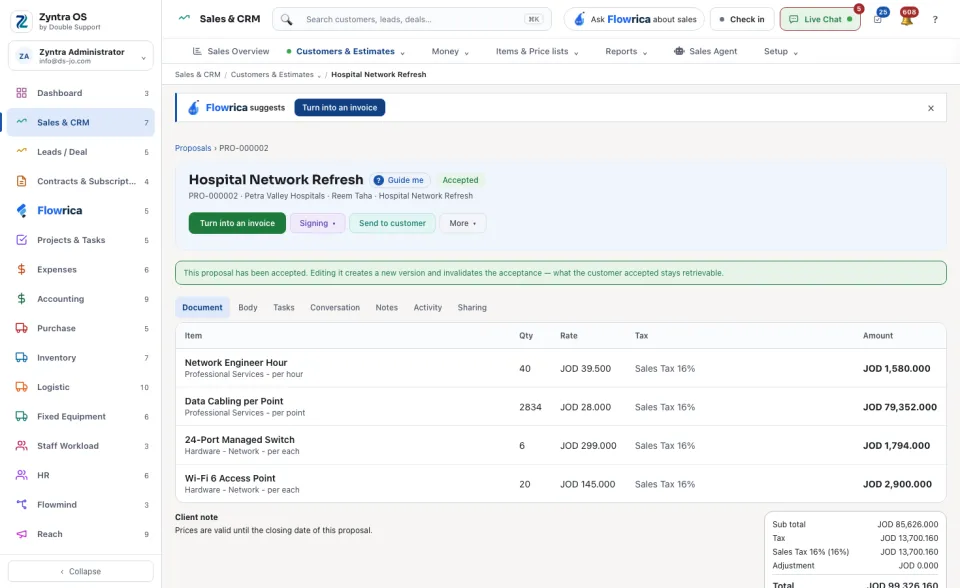Click the blue Turn into an invoice suggestion

(x=340, y=108)
